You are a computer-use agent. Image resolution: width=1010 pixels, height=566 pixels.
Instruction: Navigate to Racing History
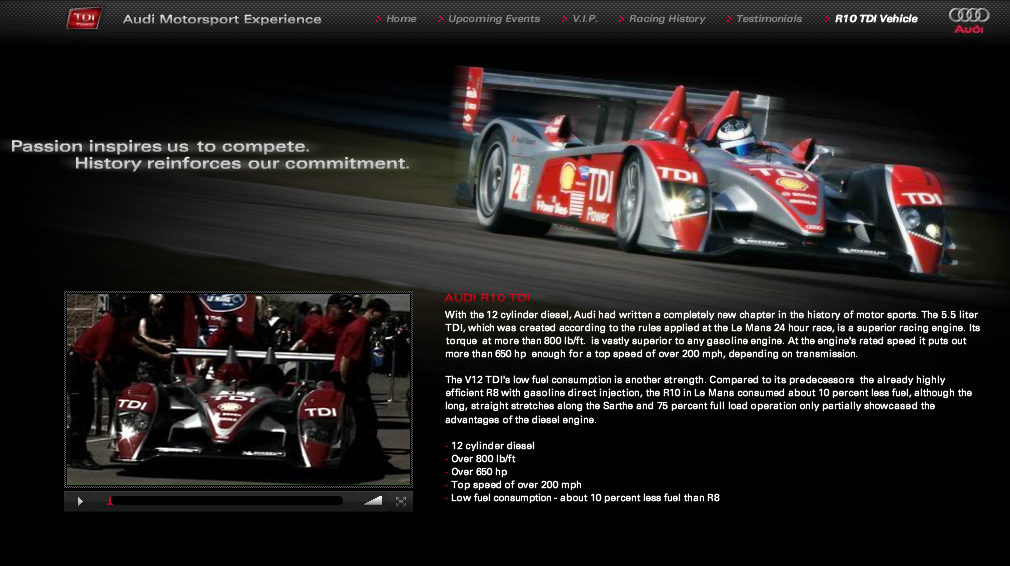(667, 19)
